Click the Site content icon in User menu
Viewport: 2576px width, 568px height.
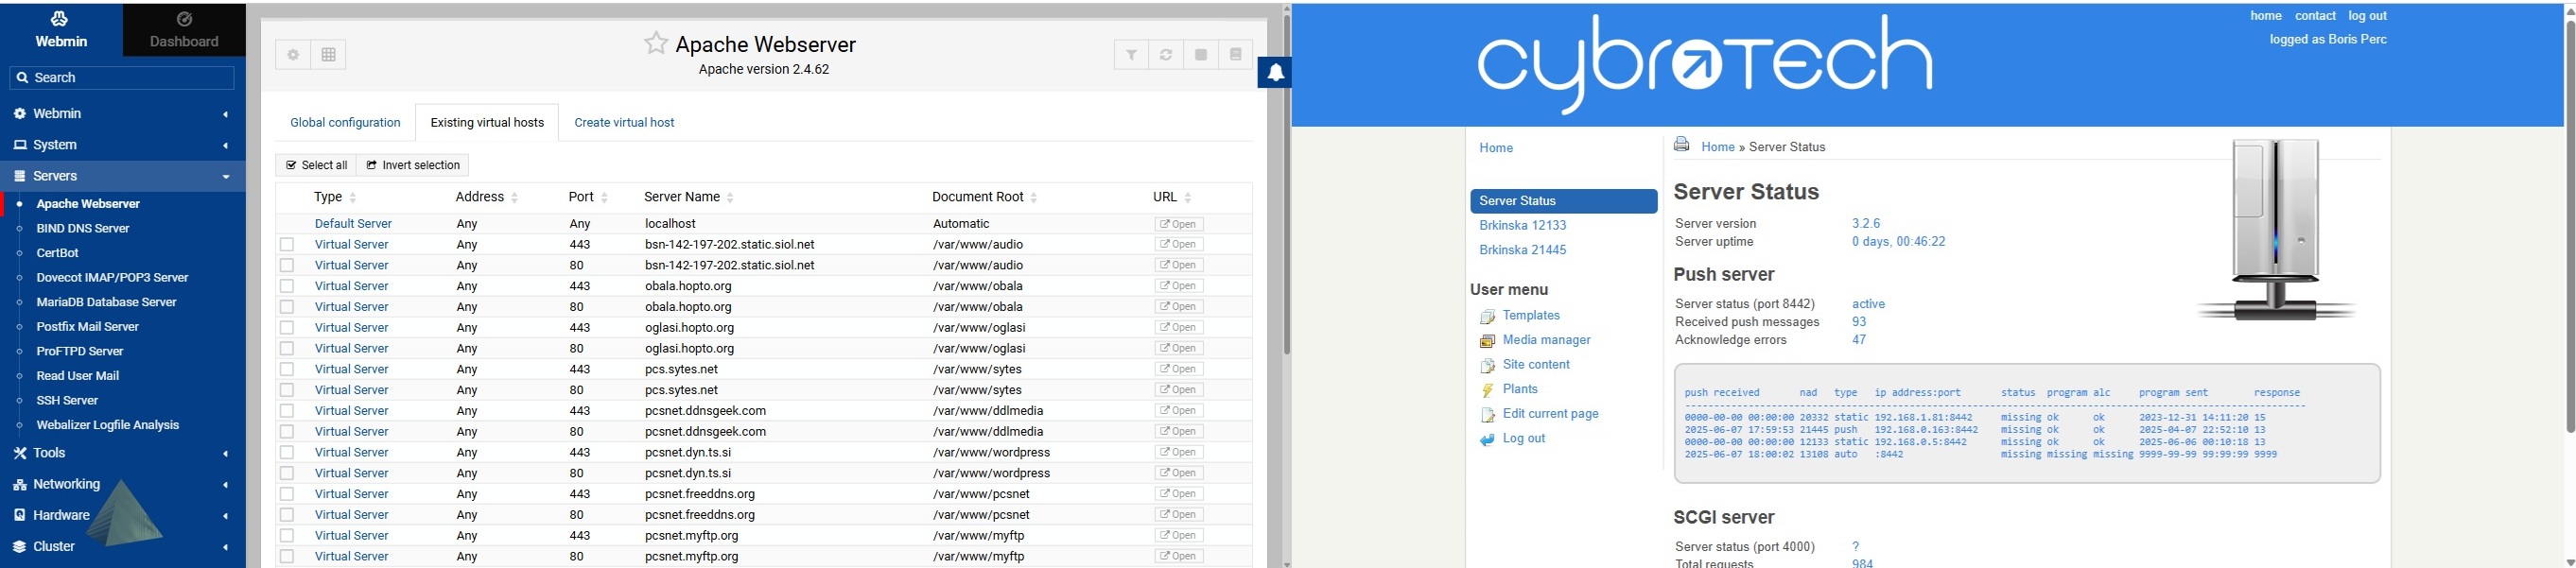tap(1487, 366)
